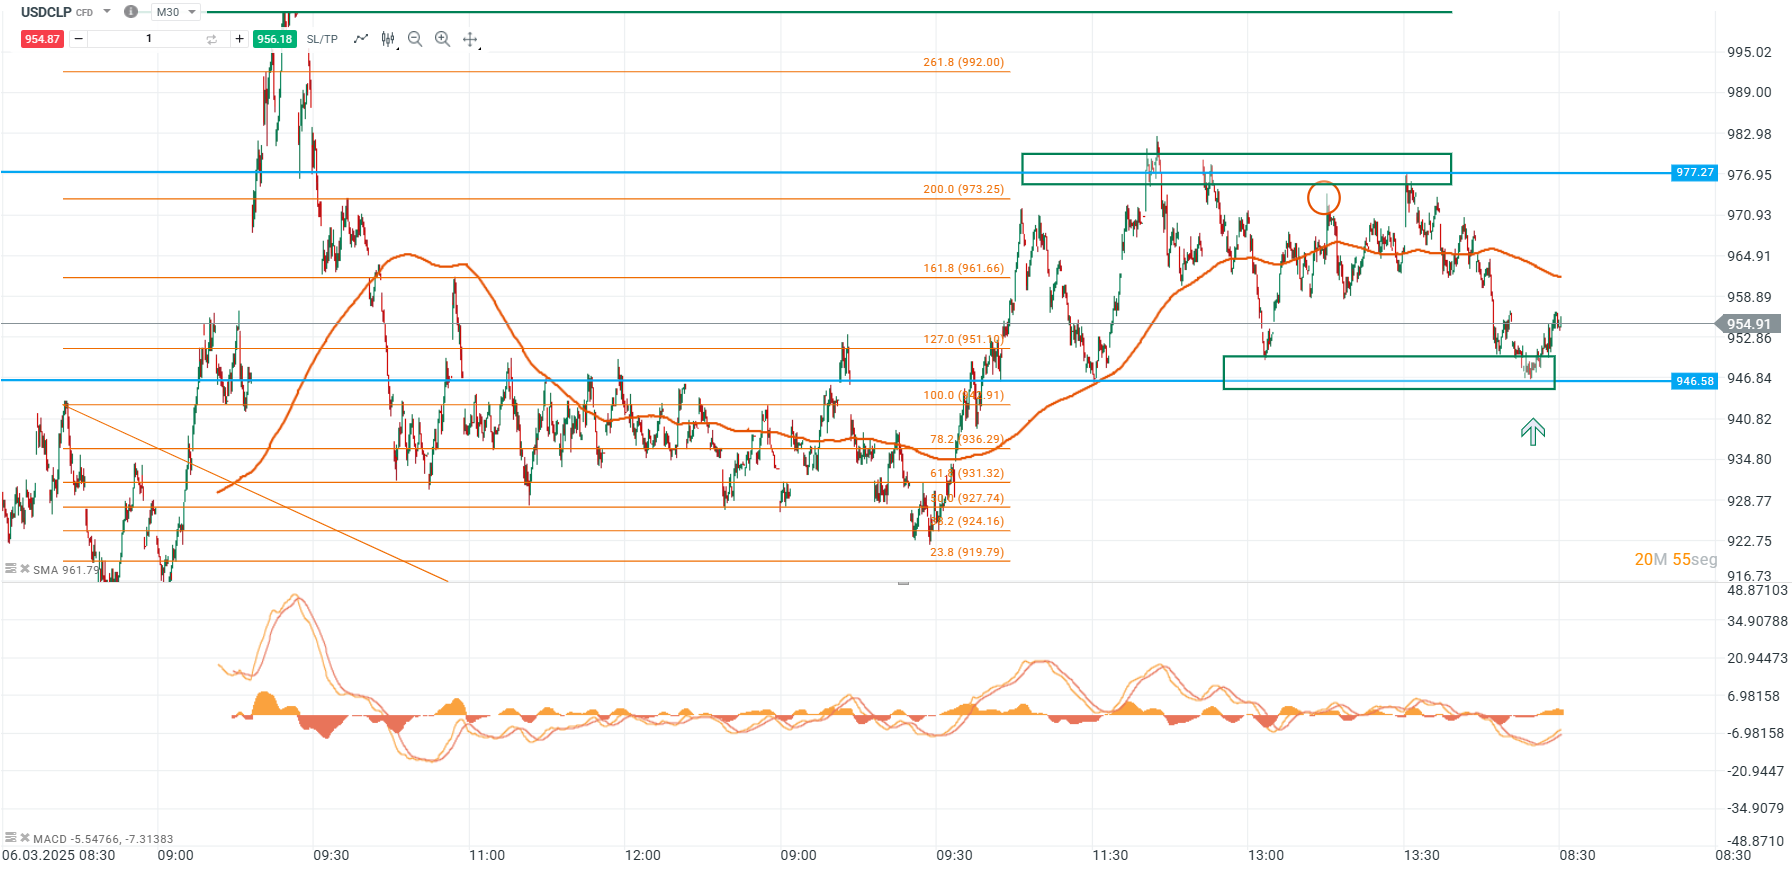Viewport: 1792px width, 871px height.
Task: Zoom out the chart
Action: [x=415, y=39]
